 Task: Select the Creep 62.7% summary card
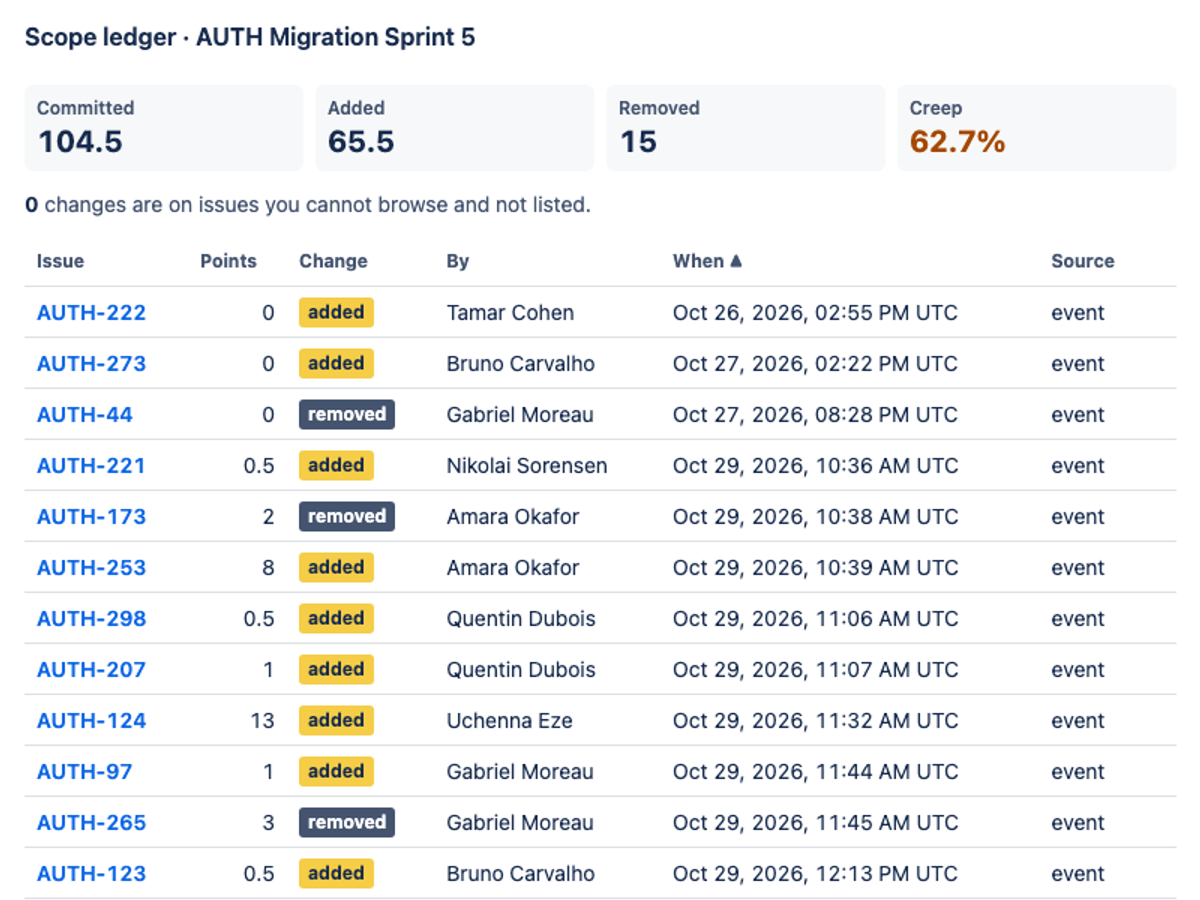click(x=1037, y=128)
